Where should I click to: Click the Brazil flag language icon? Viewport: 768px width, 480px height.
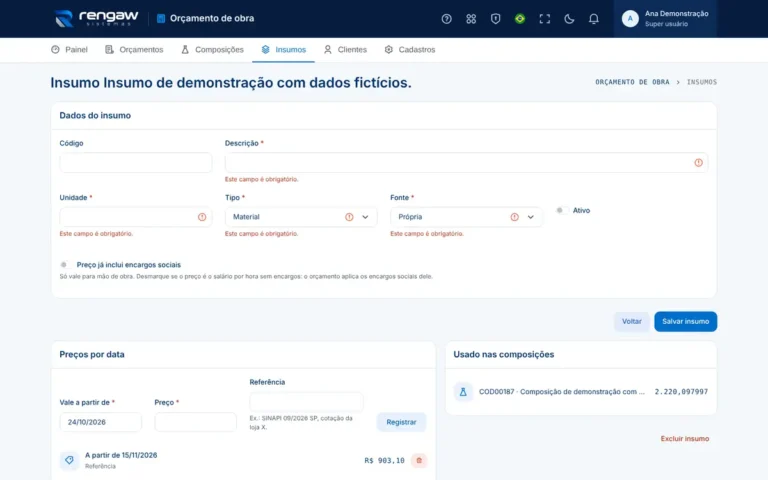click(520, 19)
